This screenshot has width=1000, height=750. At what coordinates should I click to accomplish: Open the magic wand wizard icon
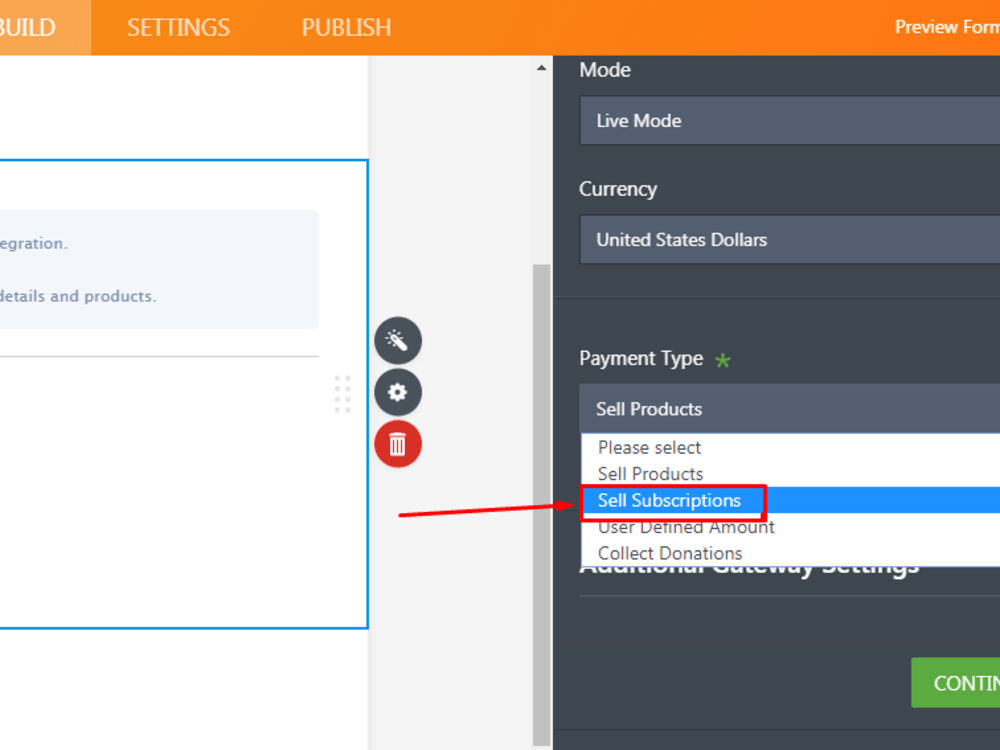[x=397, y=341]
